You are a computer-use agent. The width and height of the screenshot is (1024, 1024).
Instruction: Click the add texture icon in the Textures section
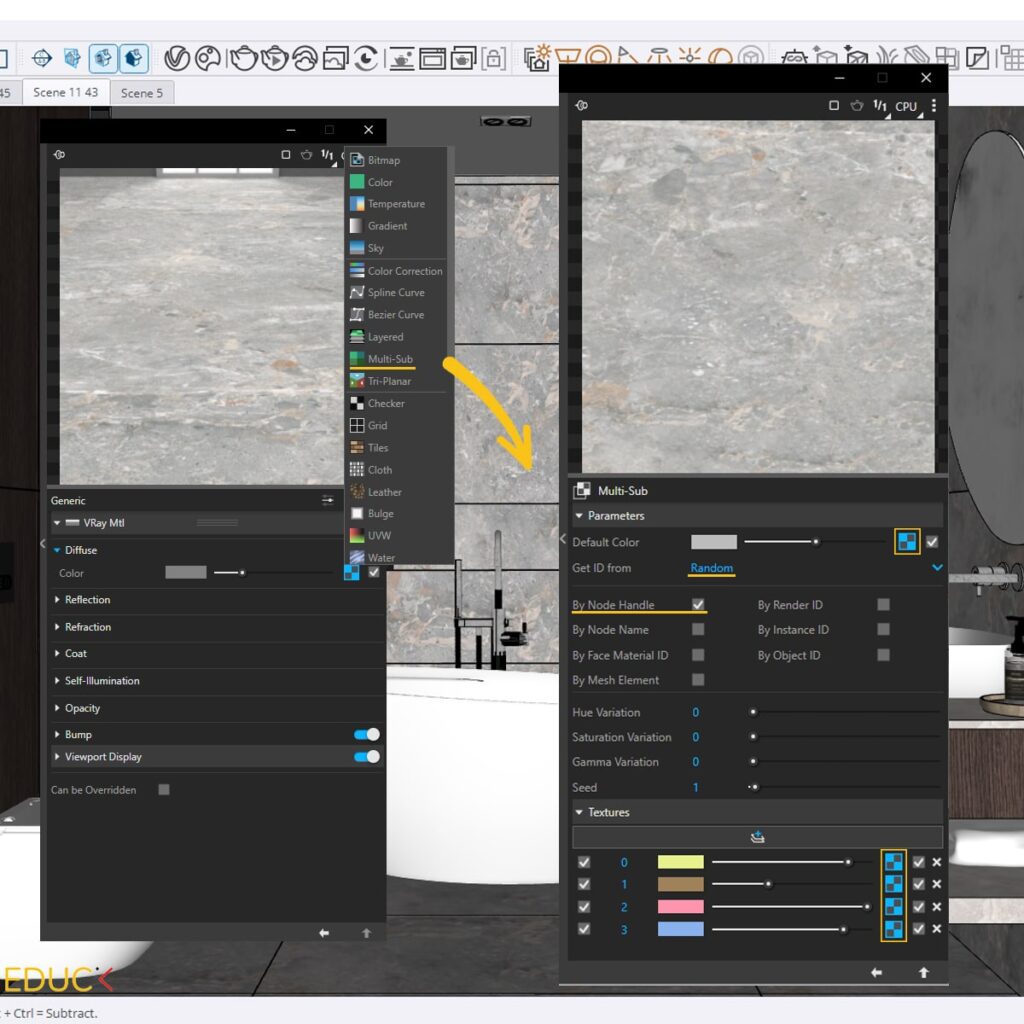click(757, 837)
